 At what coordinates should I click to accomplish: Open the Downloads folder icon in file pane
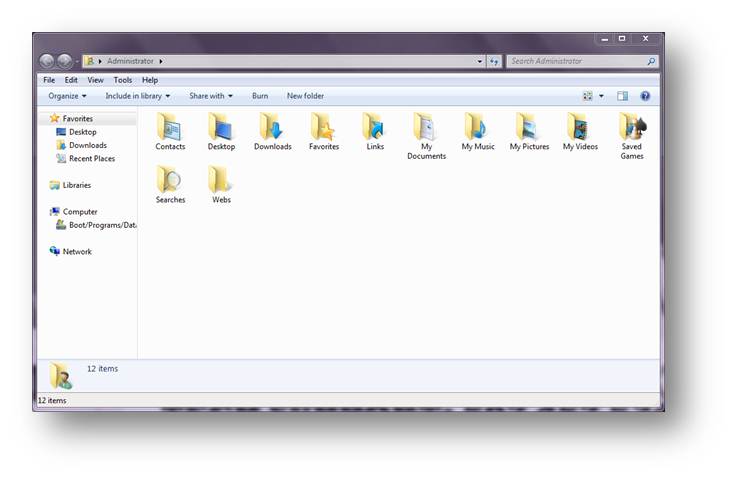point(272,132)
